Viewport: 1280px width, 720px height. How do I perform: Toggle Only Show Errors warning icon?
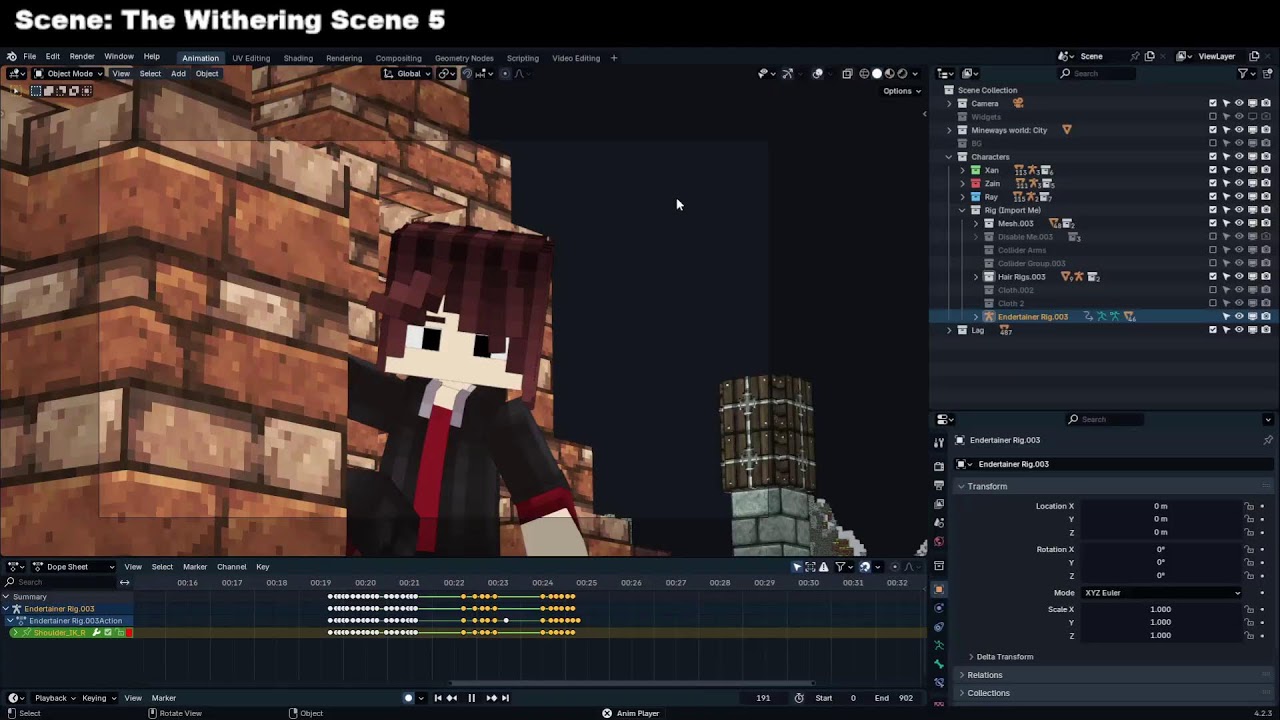click(823, 567)
